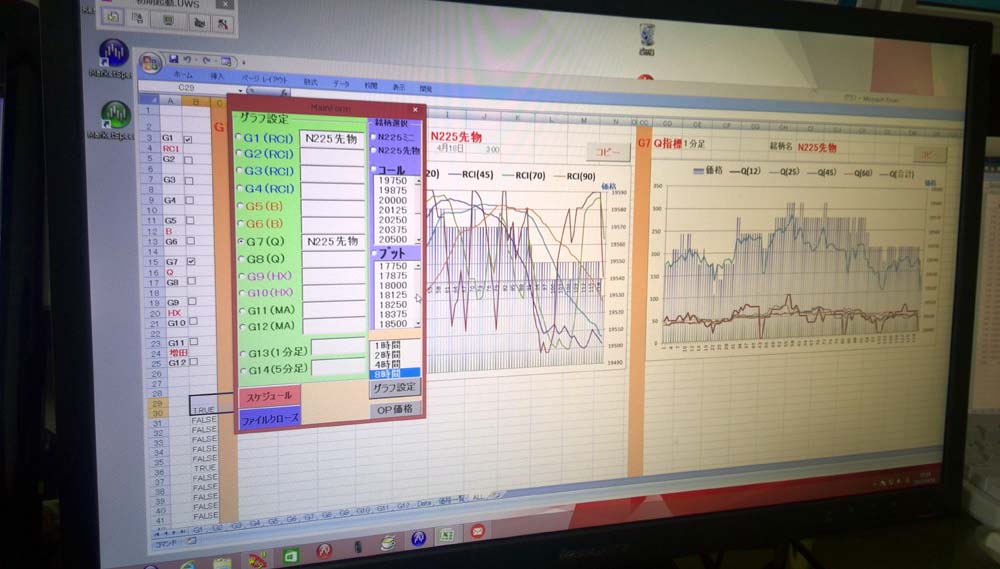
Task: Open the ホーム ribbon tab
Action: coord(184,75)
